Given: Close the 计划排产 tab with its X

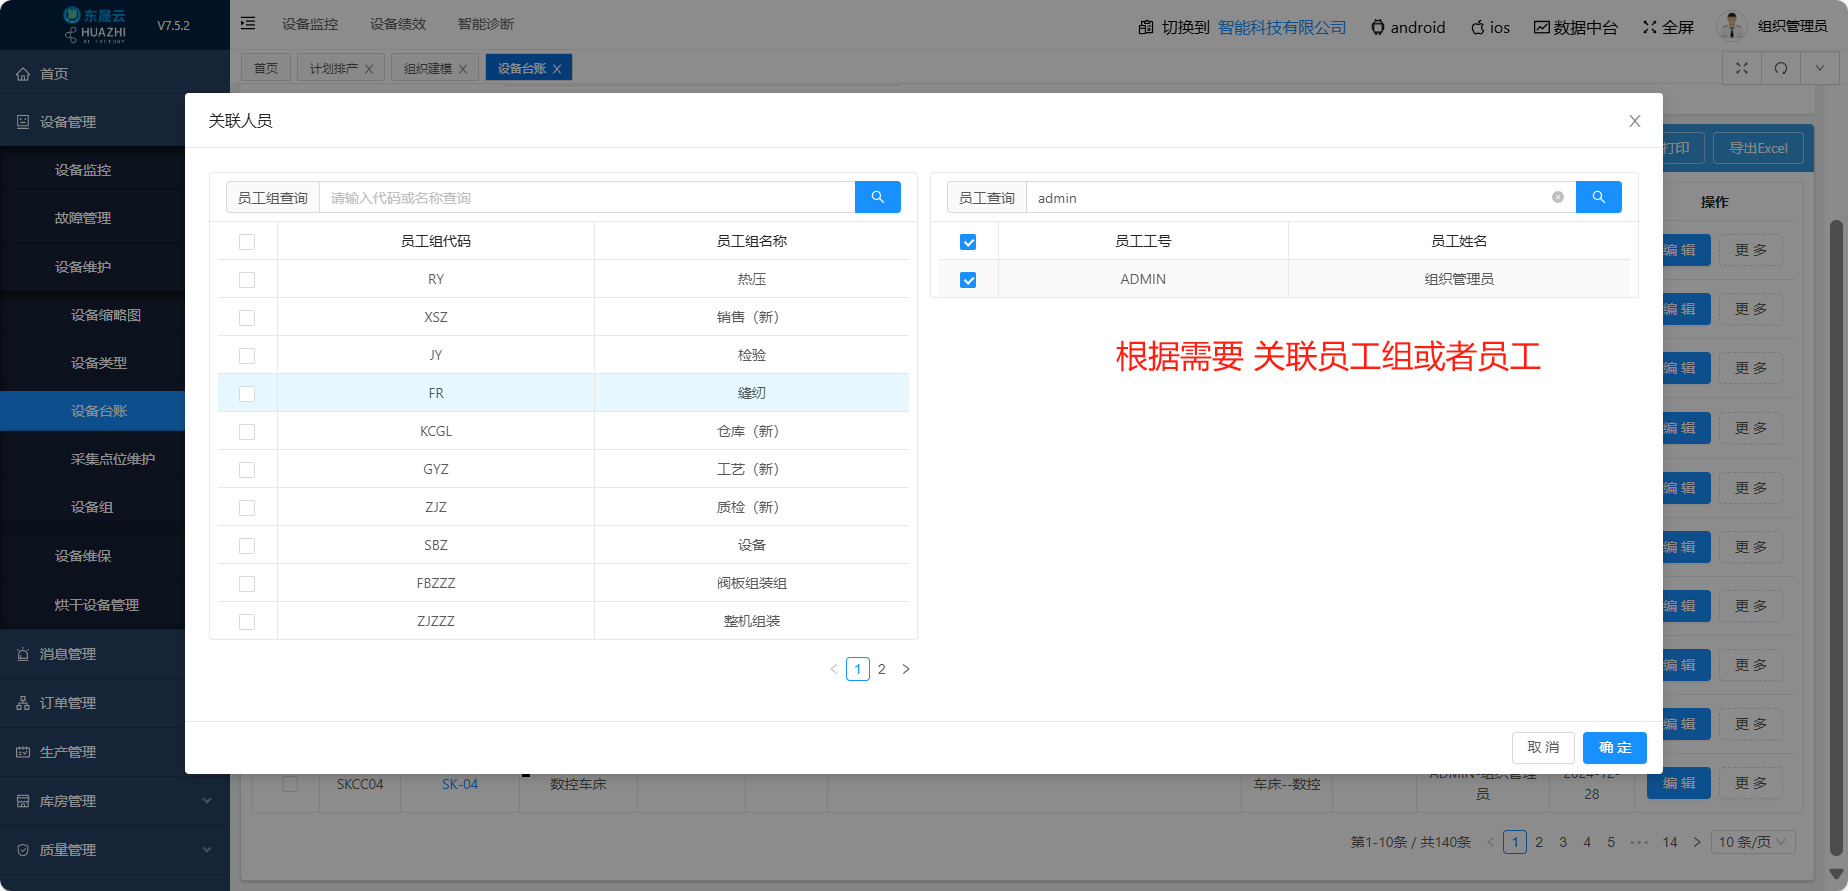Looking at the screenshot, I should point(369,69).
